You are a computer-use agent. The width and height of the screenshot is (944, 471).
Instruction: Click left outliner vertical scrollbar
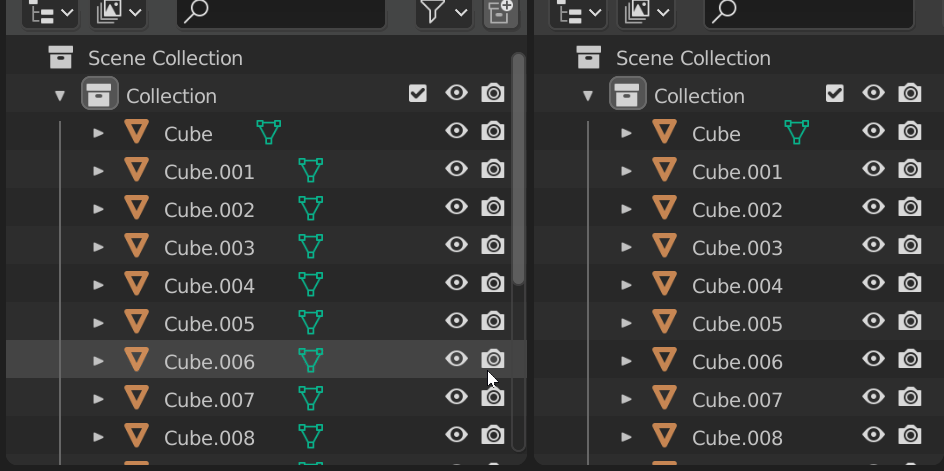click(518, 169)
